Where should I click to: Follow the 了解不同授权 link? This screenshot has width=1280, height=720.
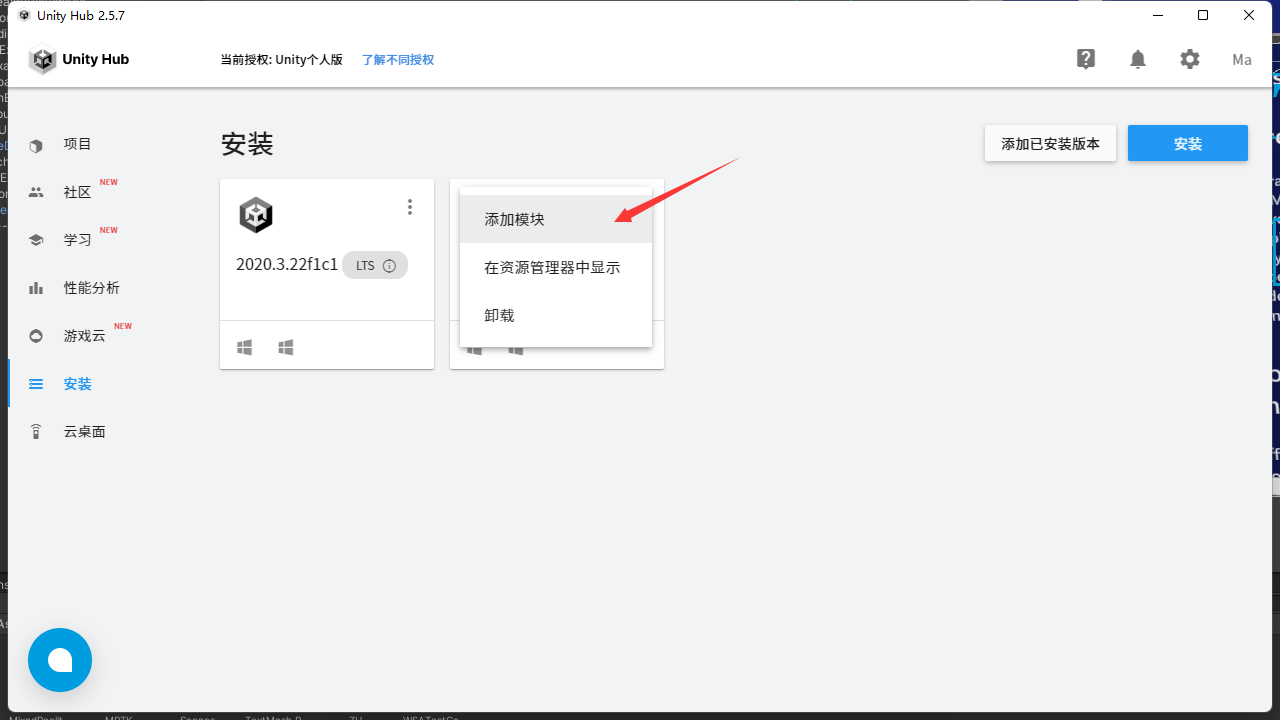click(398, 60)
